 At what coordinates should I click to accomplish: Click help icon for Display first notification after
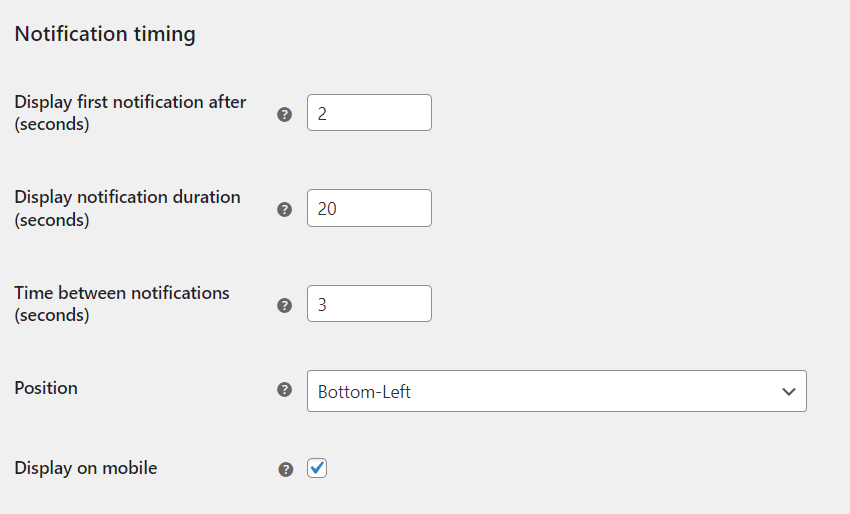tap(284, 114)
